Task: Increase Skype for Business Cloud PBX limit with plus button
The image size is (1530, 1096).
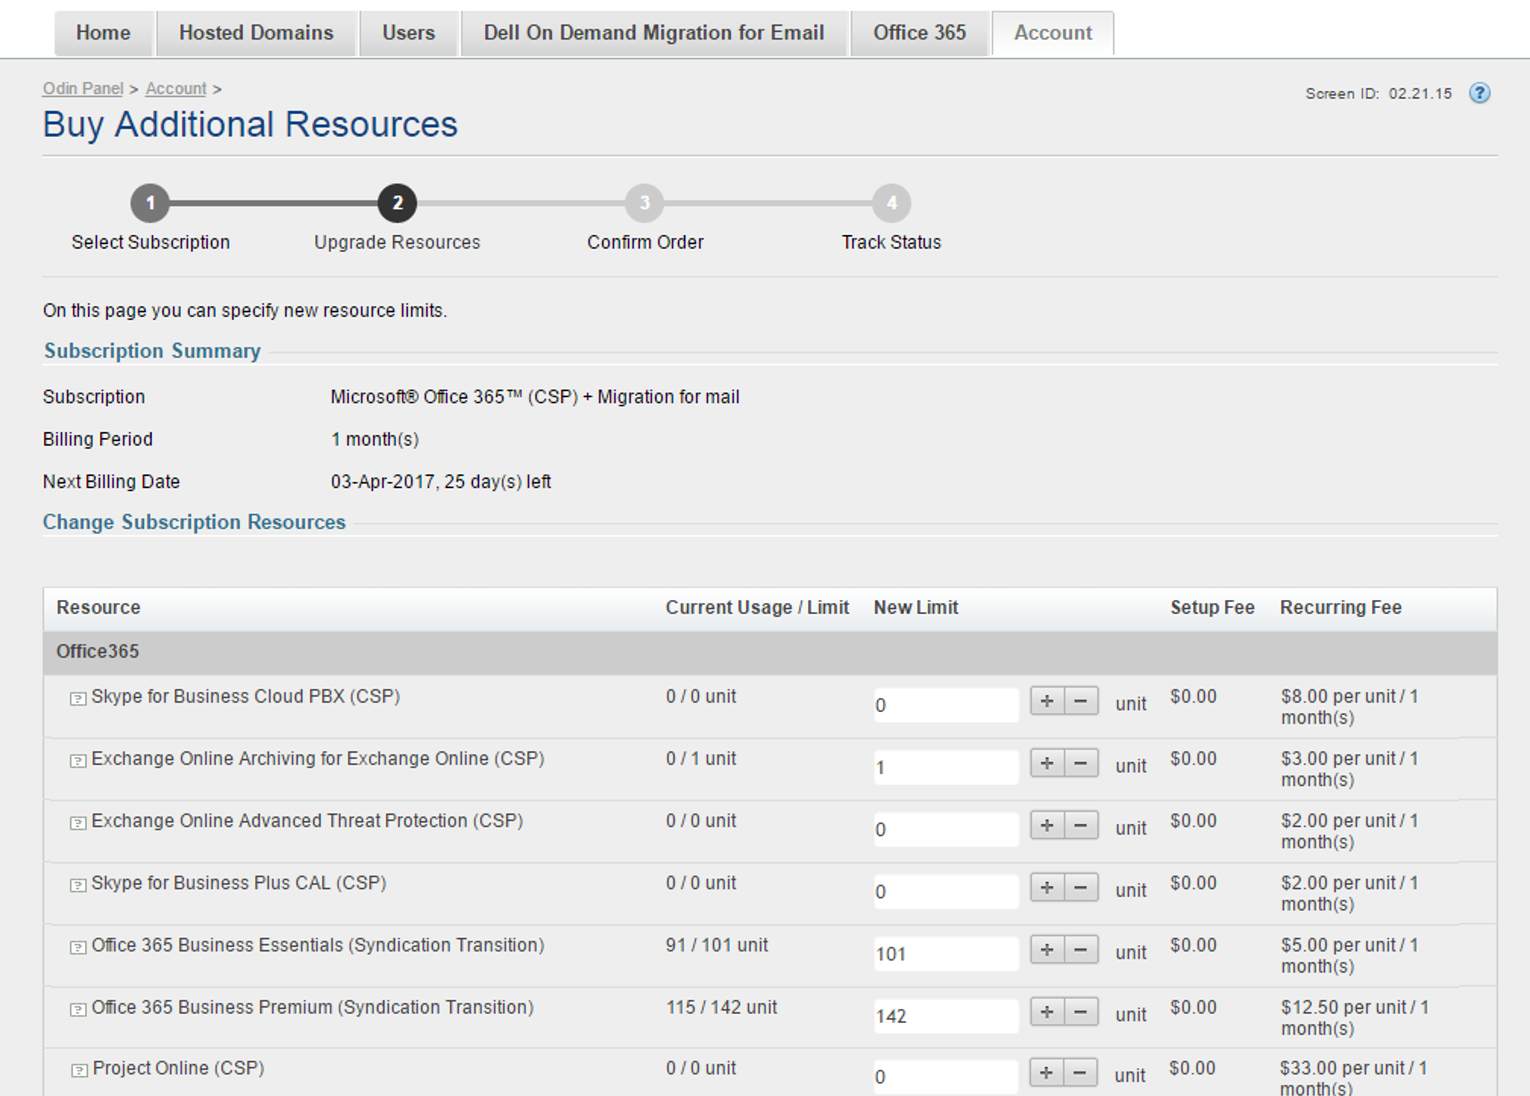Action: coord(1046,701)
